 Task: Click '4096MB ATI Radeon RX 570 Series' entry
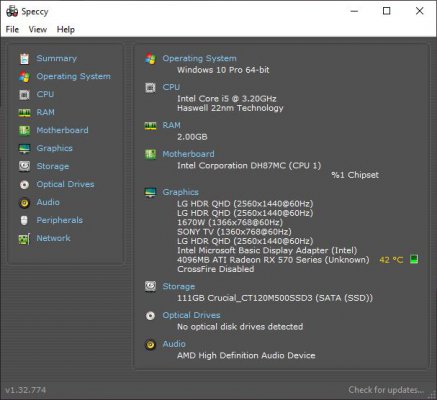273,260
